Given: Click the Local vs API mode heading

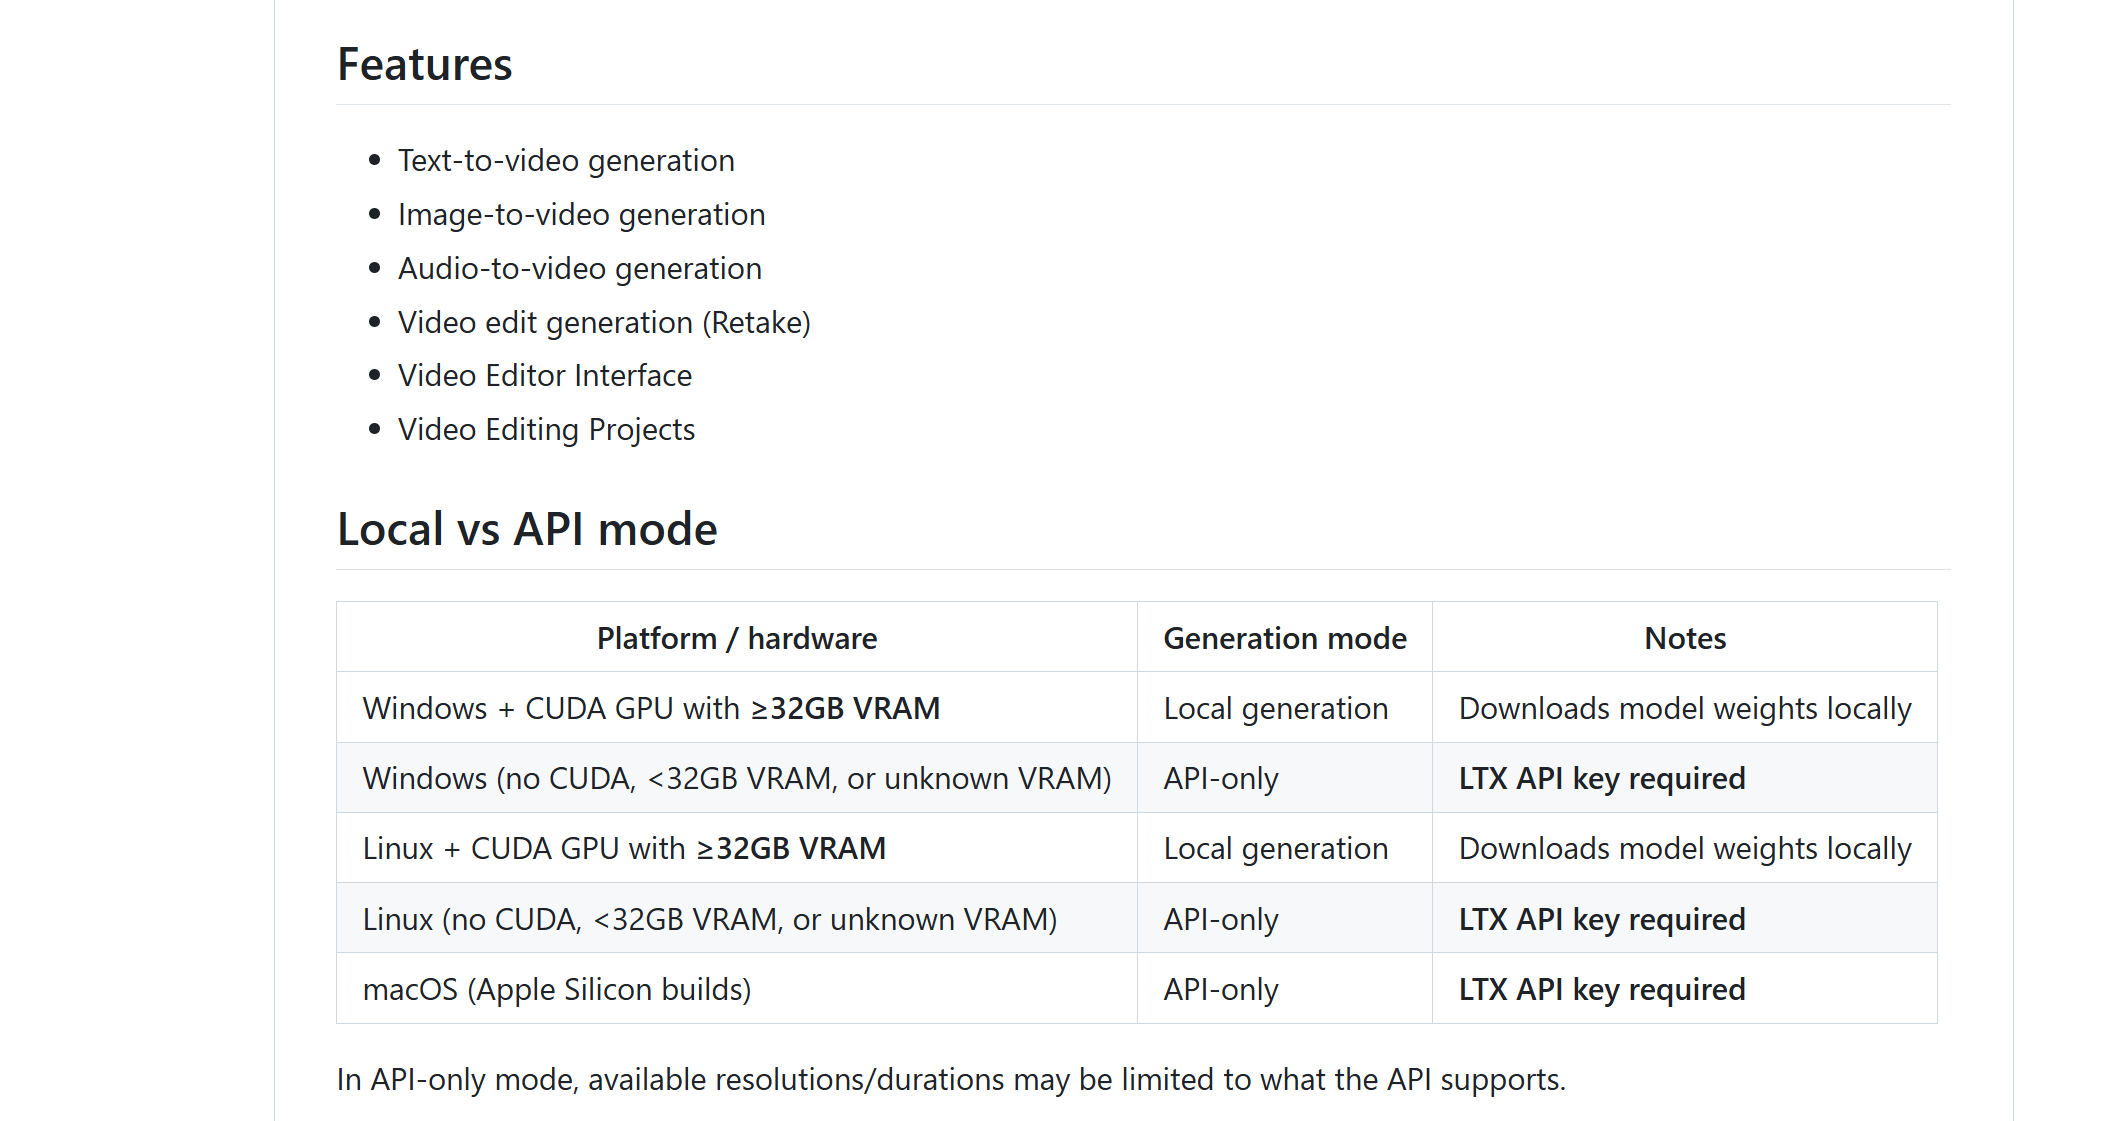Looking at the screenshot, I should [526, 529].
